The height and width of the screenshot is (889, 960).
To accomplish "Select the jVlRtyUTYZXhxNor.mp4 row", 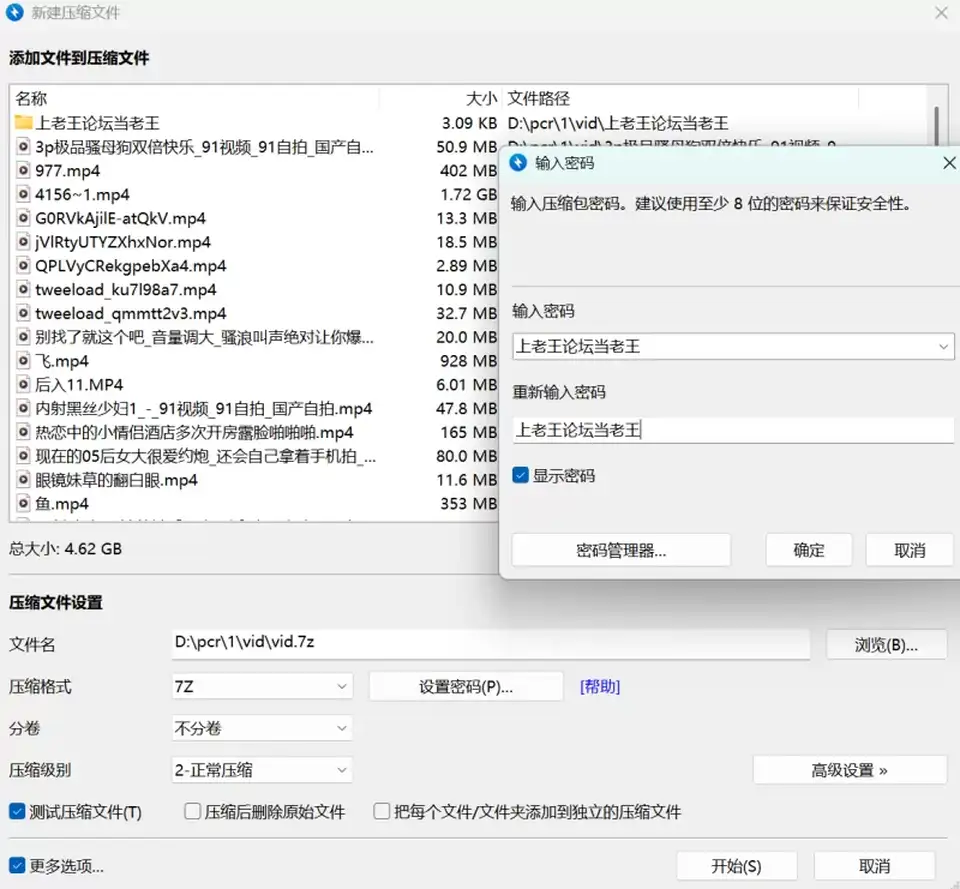I will pyautogui.click(x=255, y=242).
